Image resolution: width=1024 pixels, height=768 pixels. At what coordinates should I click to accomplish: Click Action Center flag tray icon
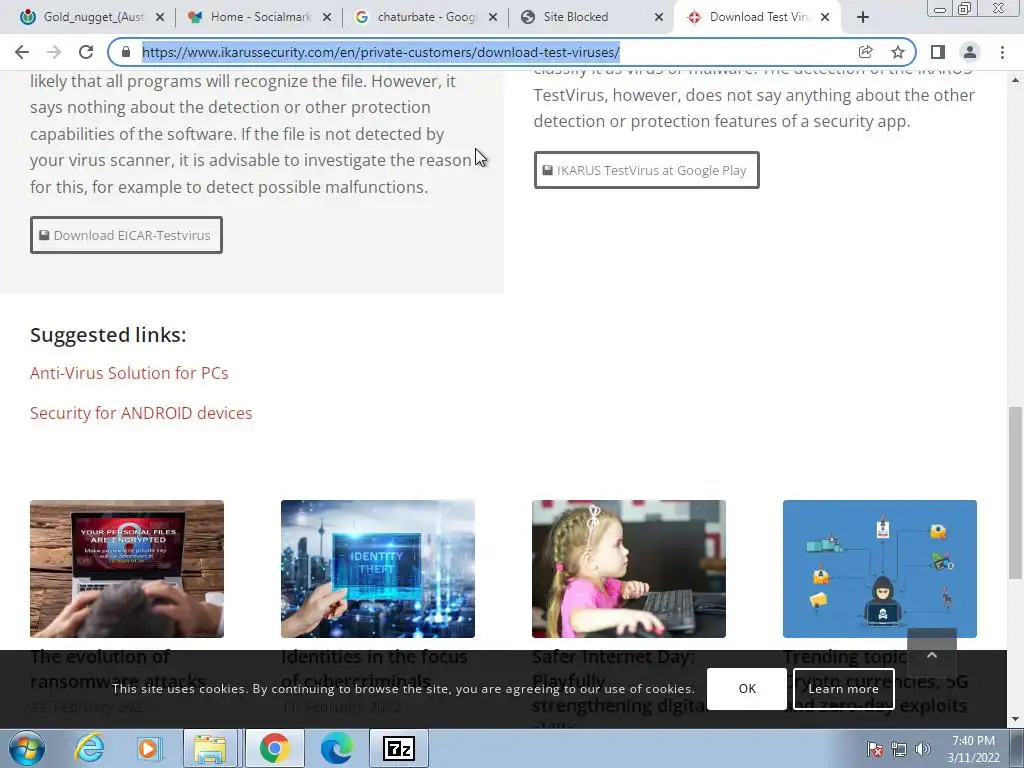pos(874,749)
